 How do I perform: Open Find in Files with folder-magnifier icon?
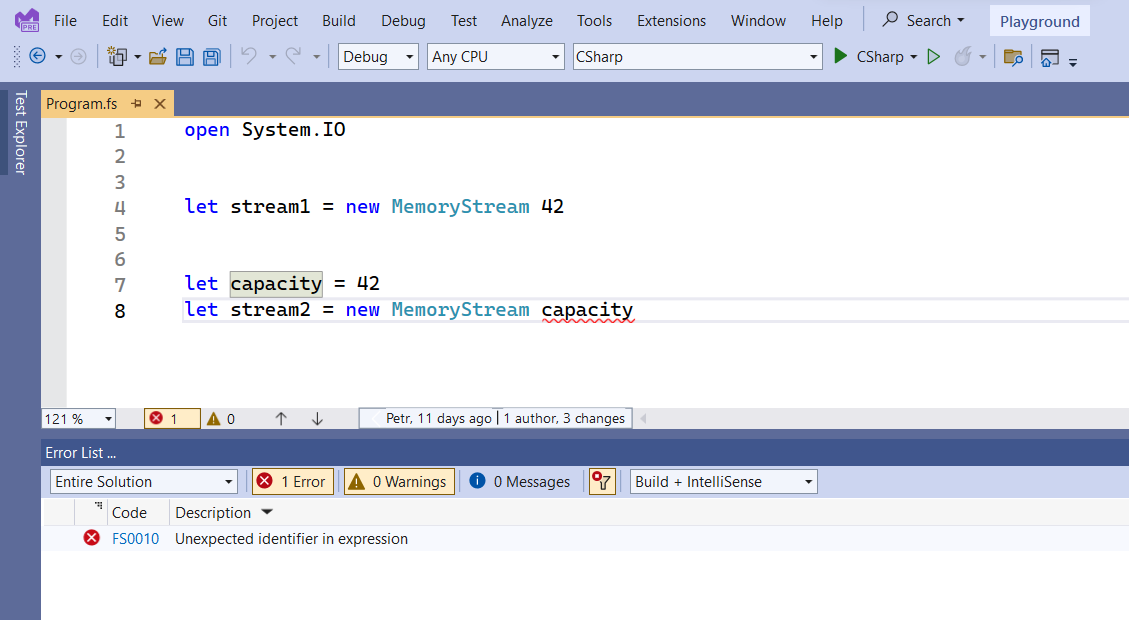coord(1013,57)
